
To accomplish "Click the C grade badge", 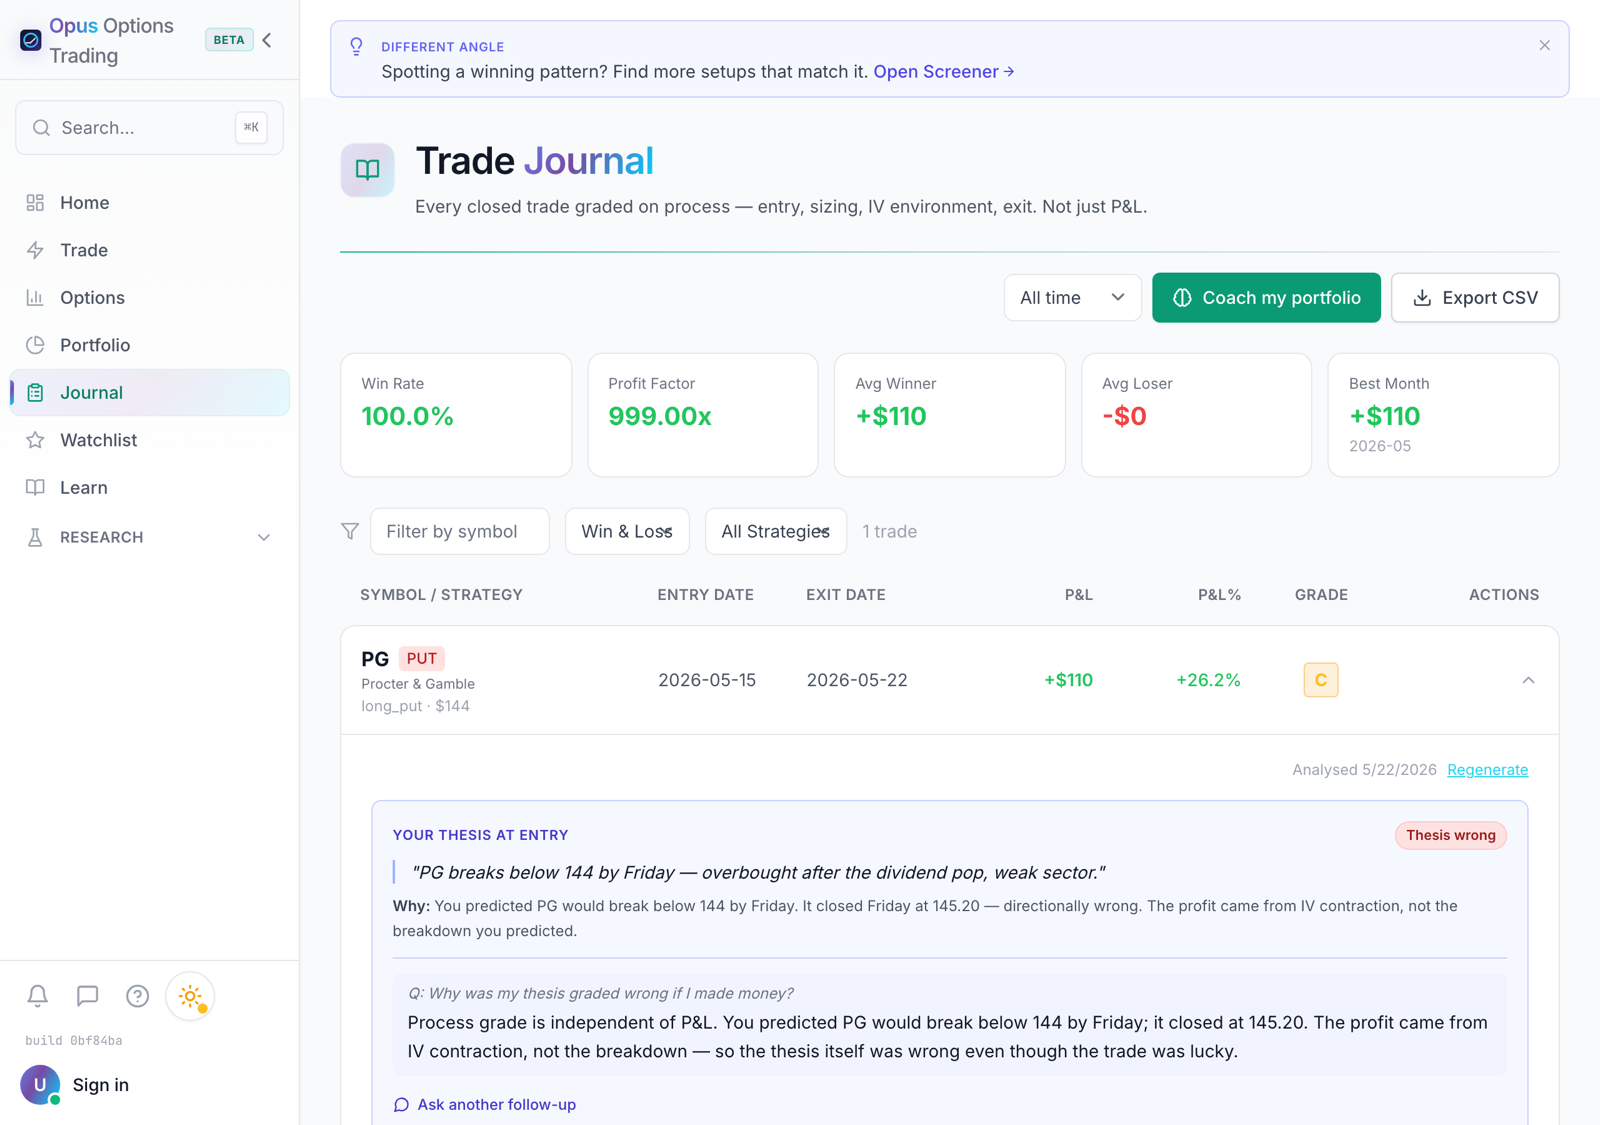I will click(x=1321, y=680).
